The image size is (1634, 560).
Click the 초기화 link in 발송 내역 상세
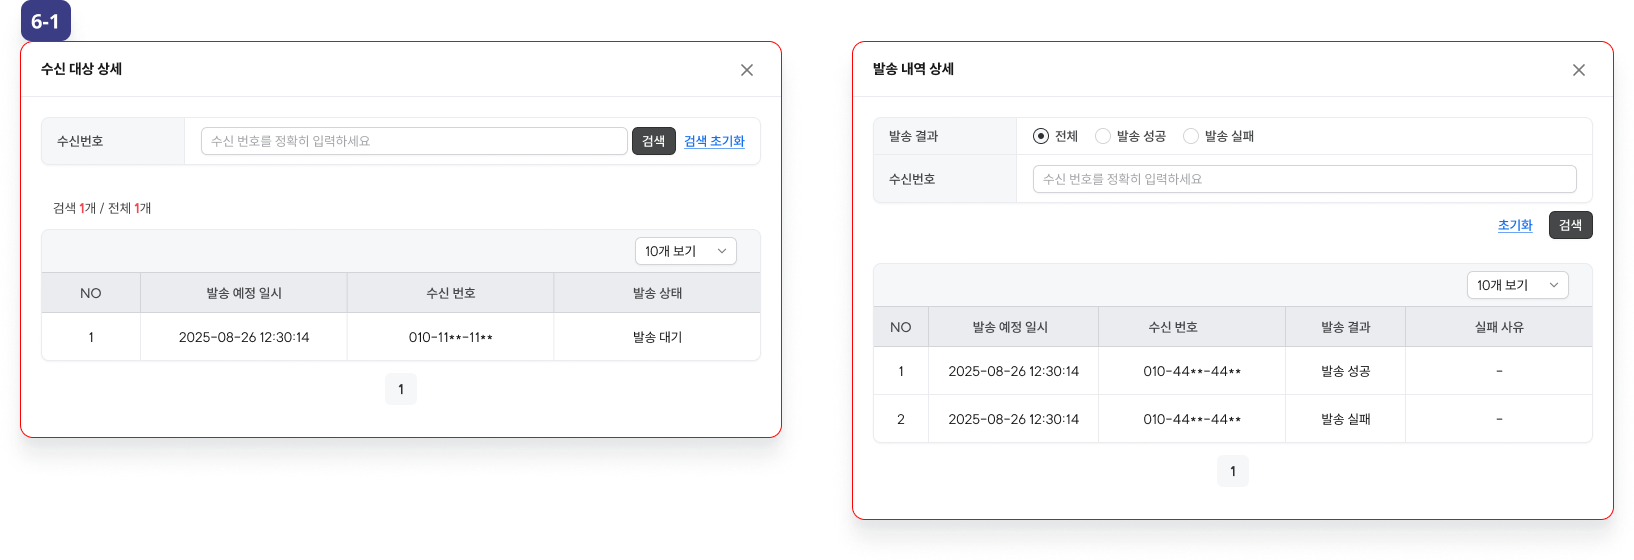(x=1514, y=225)
